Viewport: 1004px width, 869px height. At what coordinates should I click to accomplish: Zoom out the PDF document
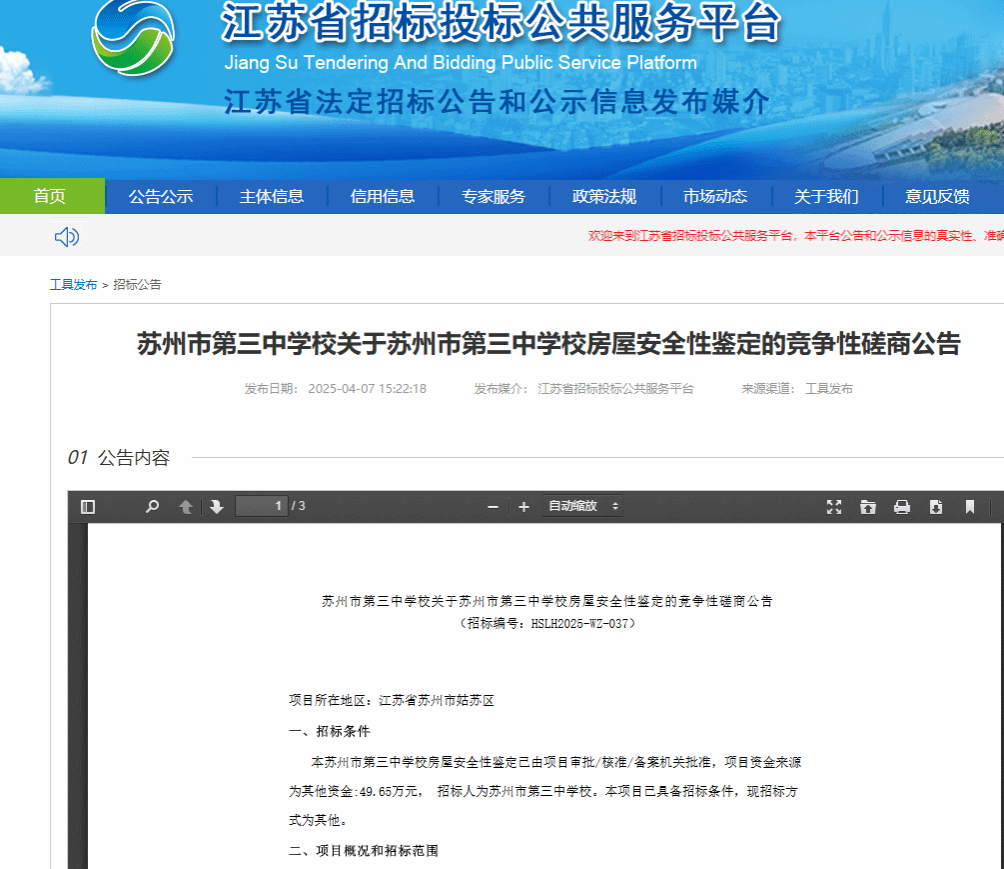click(492, 507)
